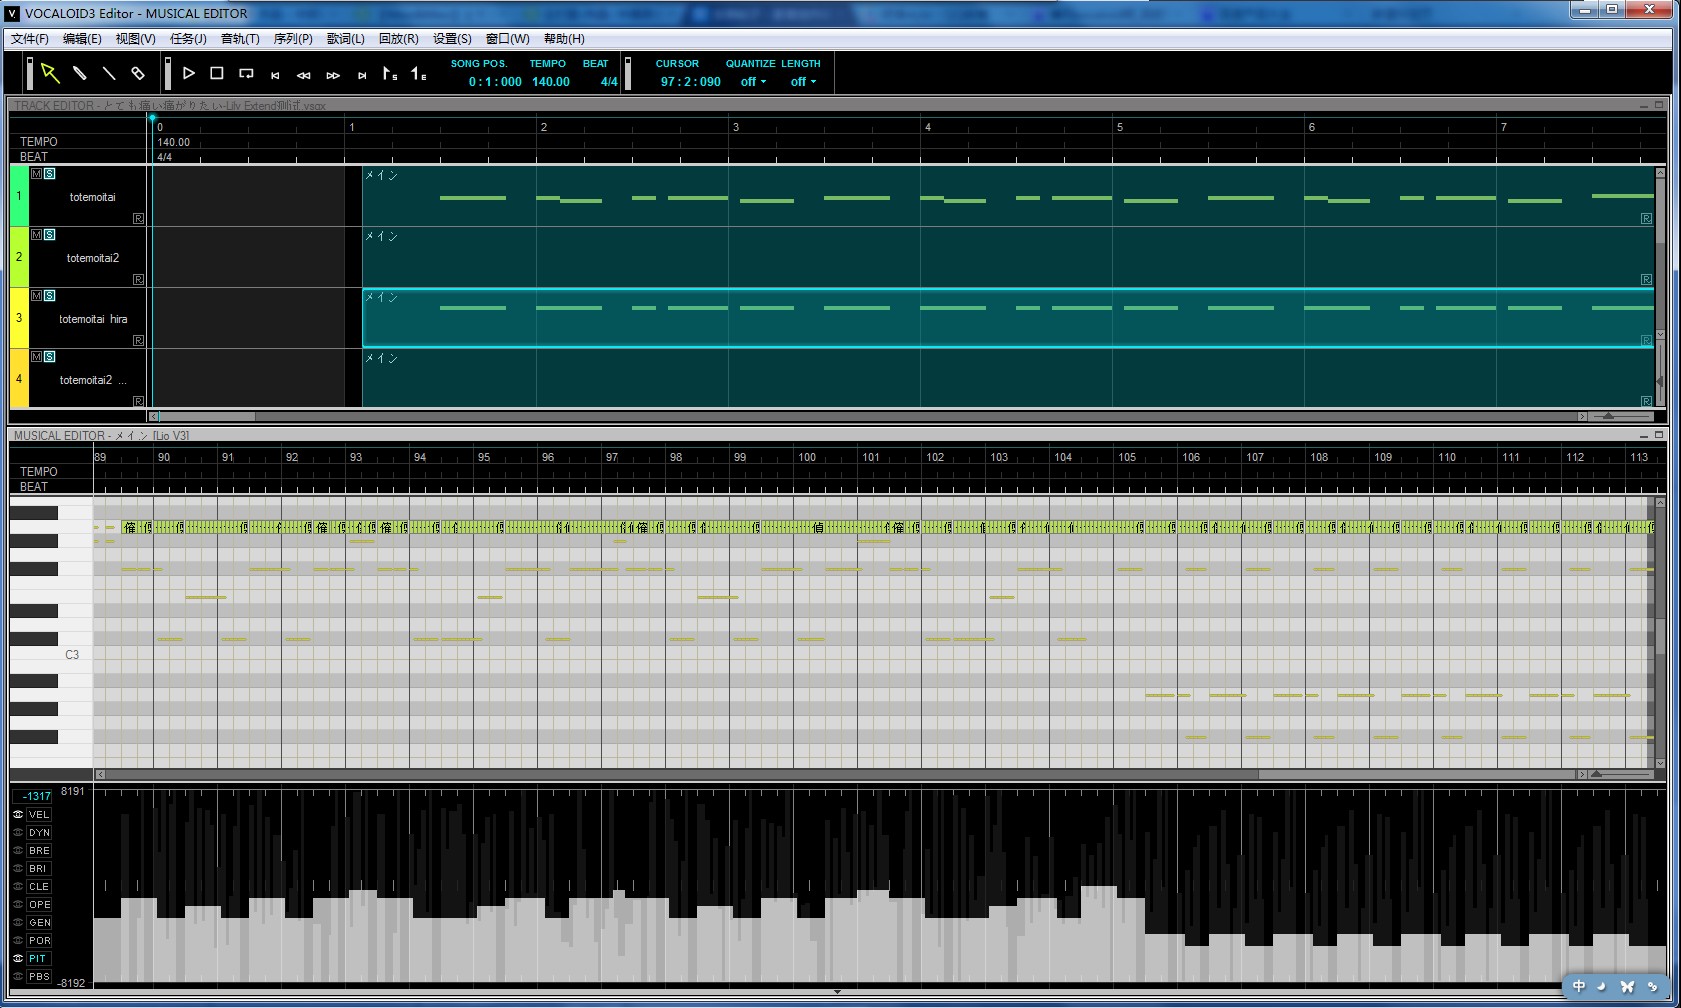Open the LENGTH dropdown
Screen dimensions: 1681x1008
(x=803, y=82)
